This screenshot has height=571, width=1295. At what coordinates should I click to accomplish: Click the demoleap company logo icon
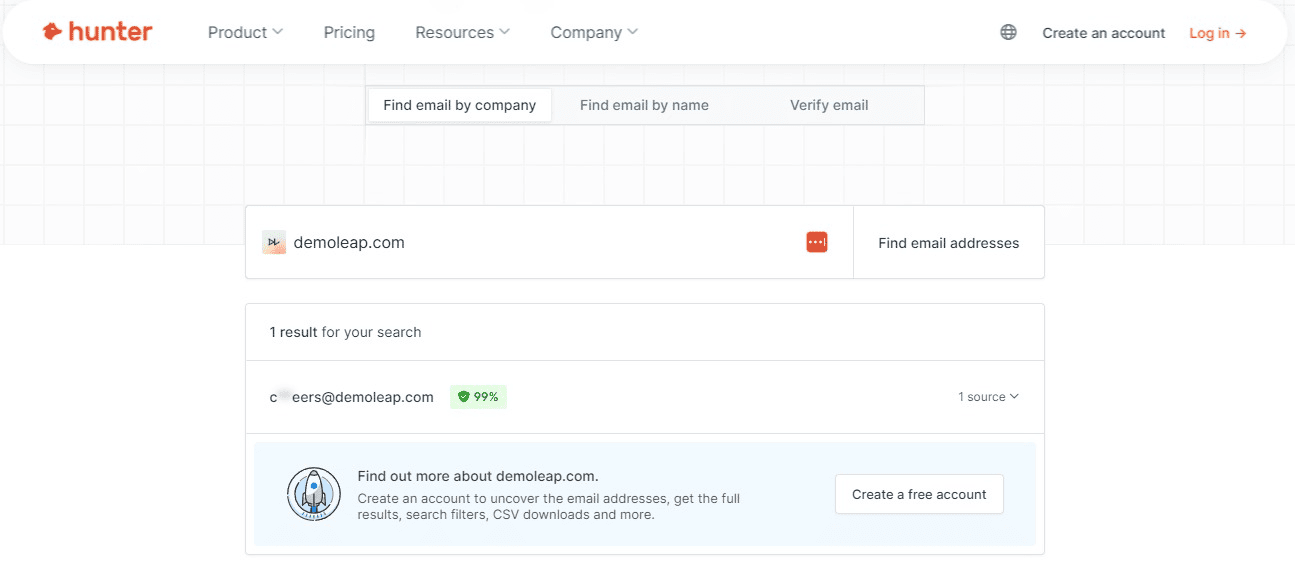pos(274,242)
